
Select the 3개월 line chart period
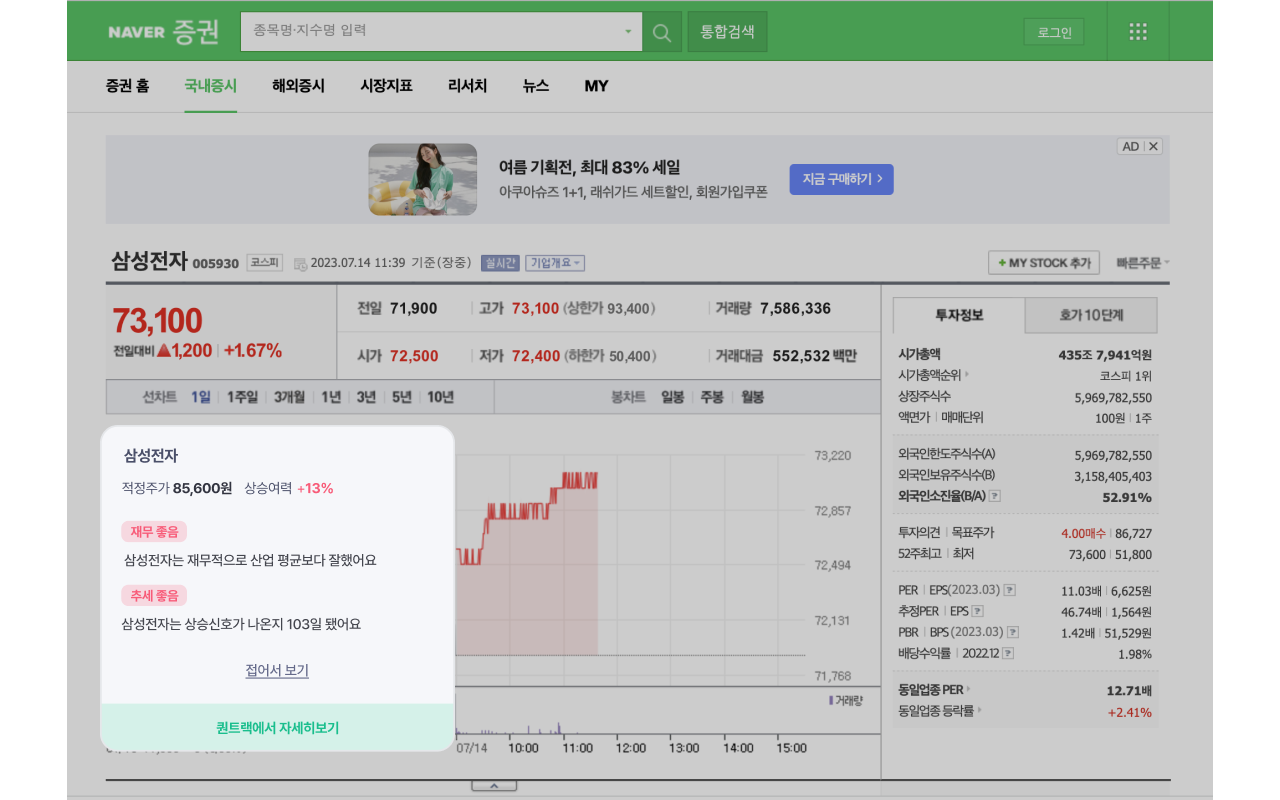tap(289, 397)
